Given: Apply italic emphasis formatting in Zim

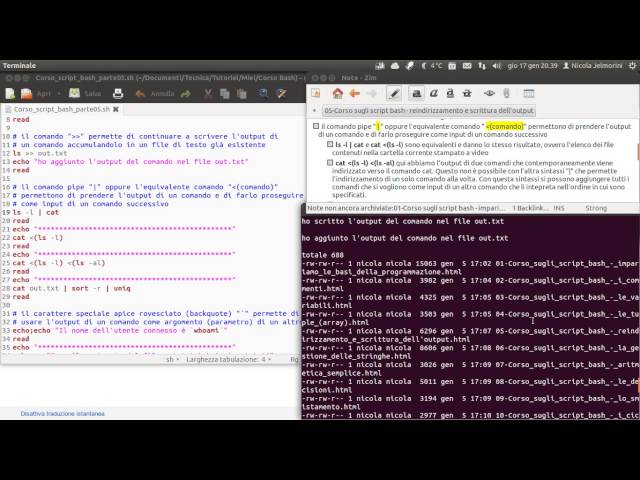Looking at the screenshot, I should (x=433, y=93).
